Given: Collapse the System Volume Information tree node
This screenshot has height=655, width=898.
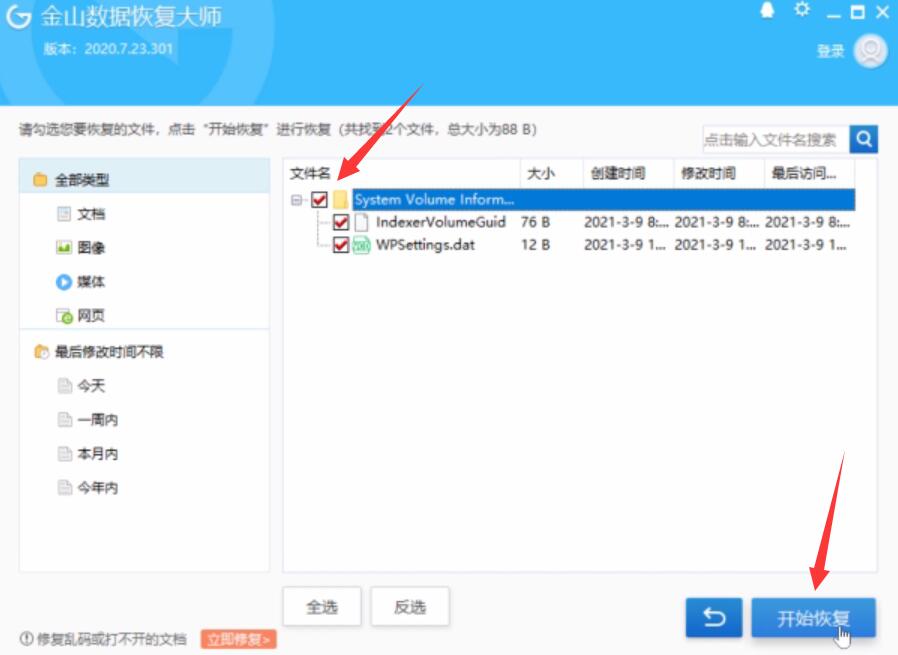Looking at the screenshot, I should pyautogui.click(x=297, y=200).
